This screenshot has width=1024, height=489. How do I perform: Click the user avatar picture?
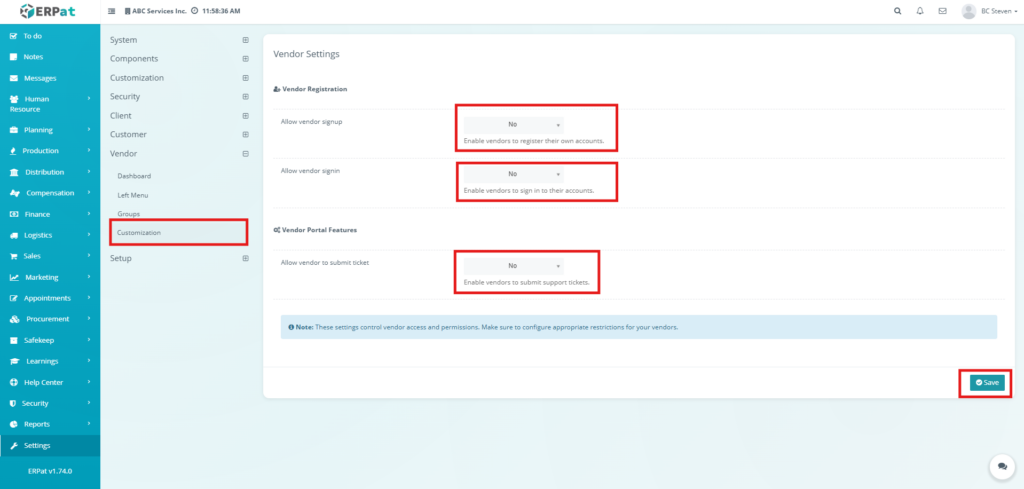pyautogui.click(x=968, y=11)
